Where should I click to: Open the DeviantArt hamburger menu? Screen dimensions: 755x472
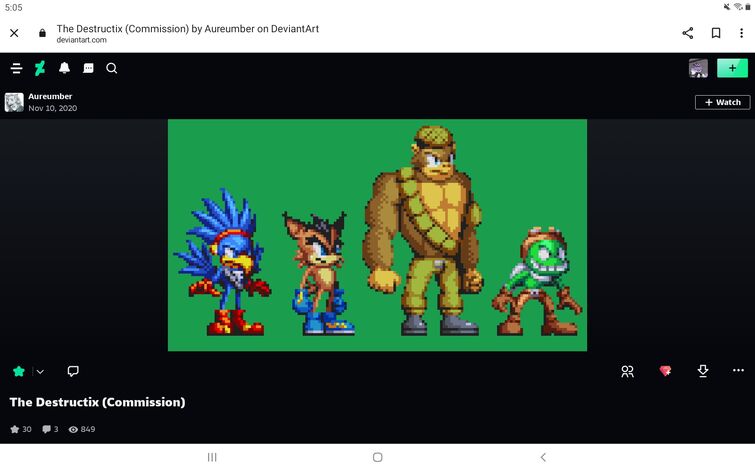(x=16, y=68)
